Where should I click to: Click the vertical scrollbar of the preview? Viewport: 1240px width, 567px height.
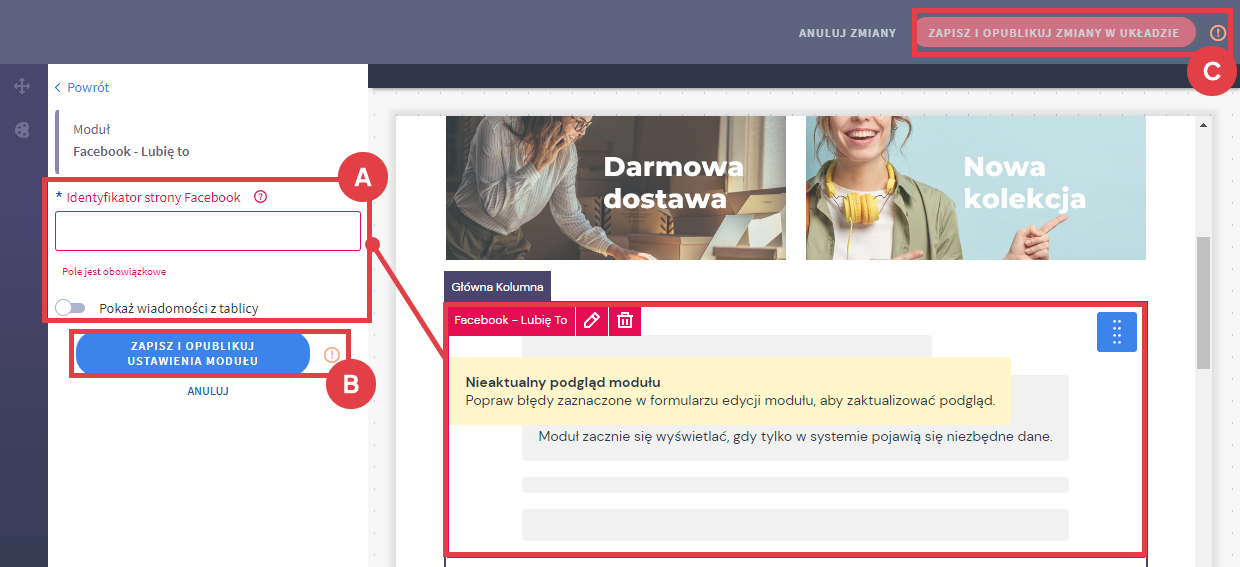1204,300
